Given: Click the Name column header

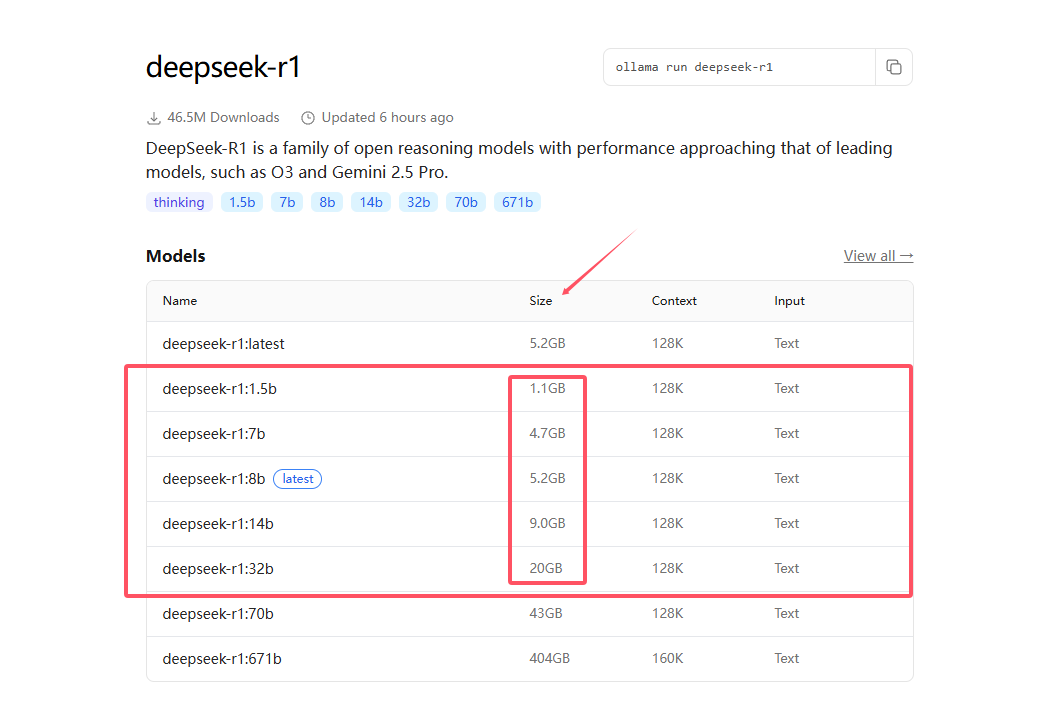Looking at the screenshot, I should click(180, 301).
